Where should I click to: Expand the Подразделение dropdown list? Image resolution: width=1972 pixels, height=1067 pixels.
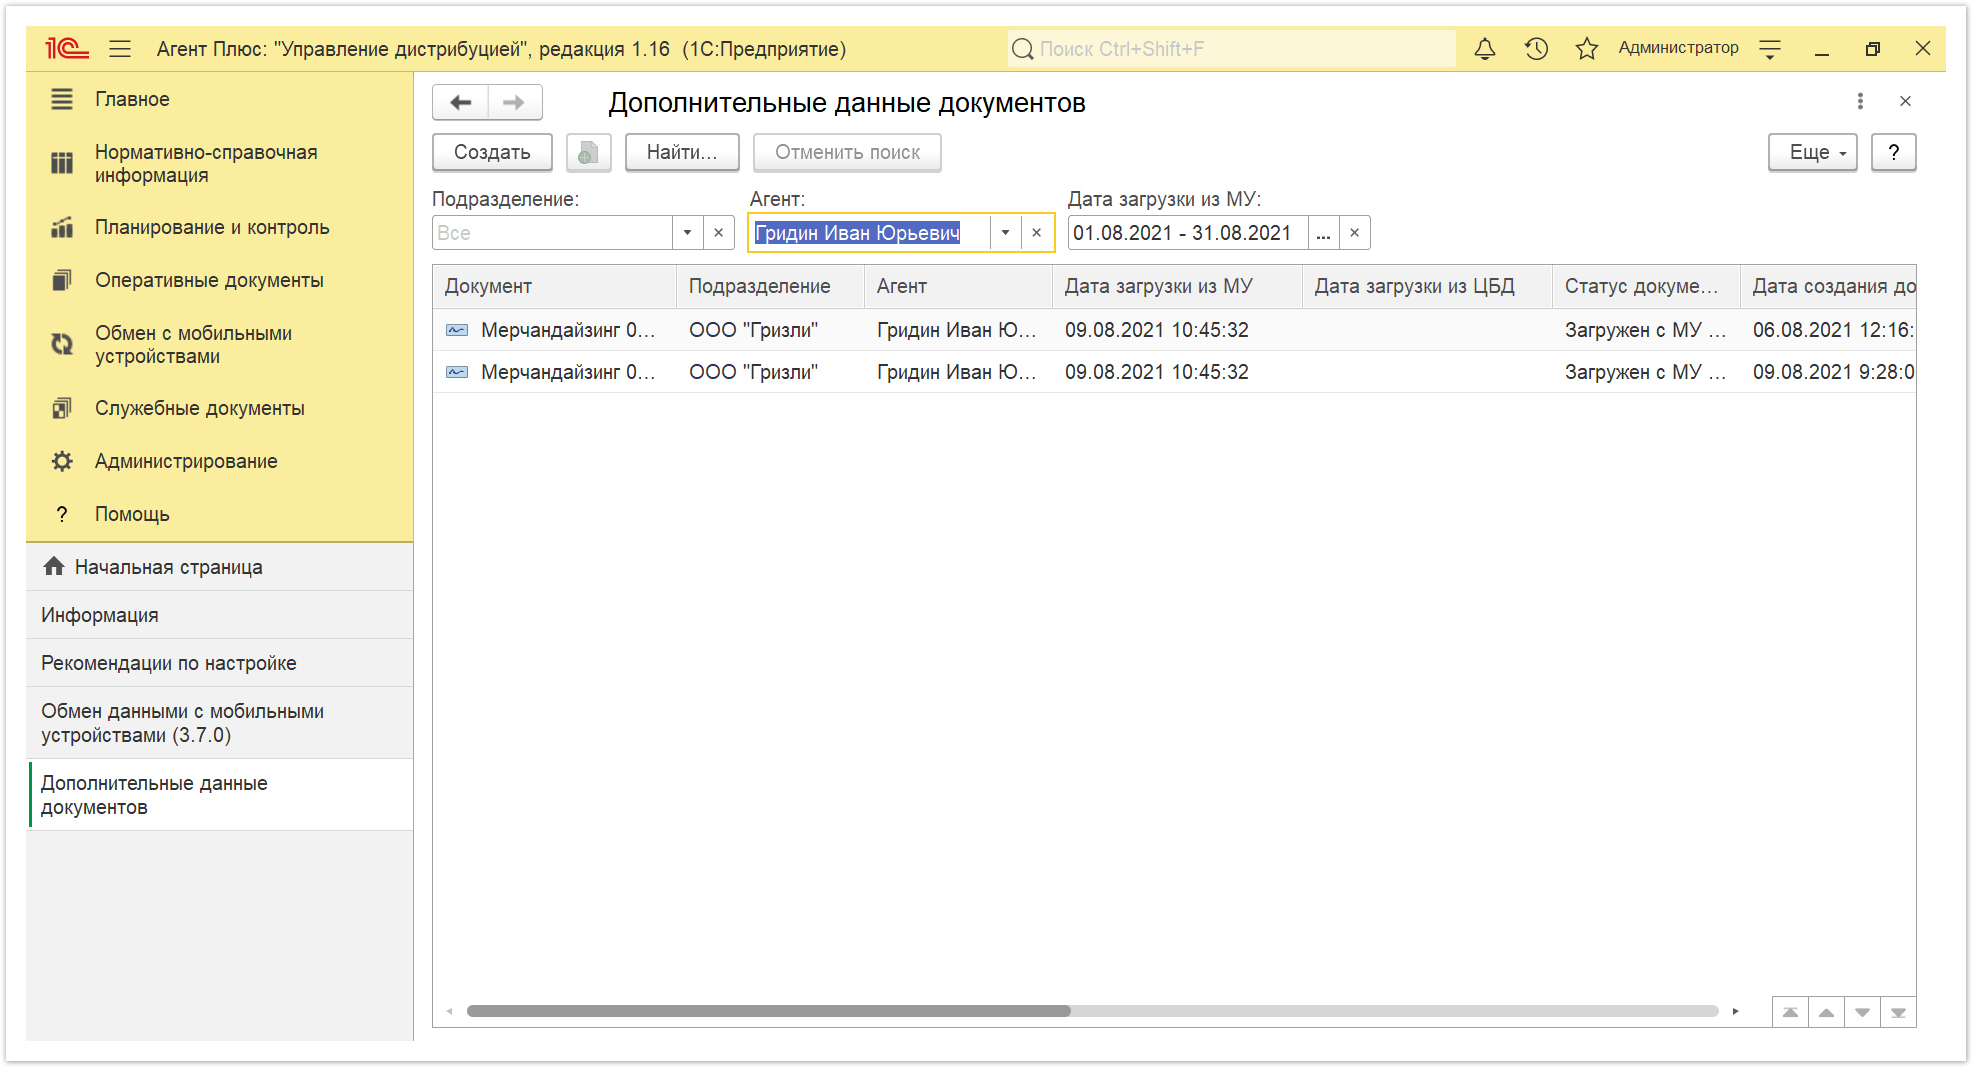tap(687, 233)
